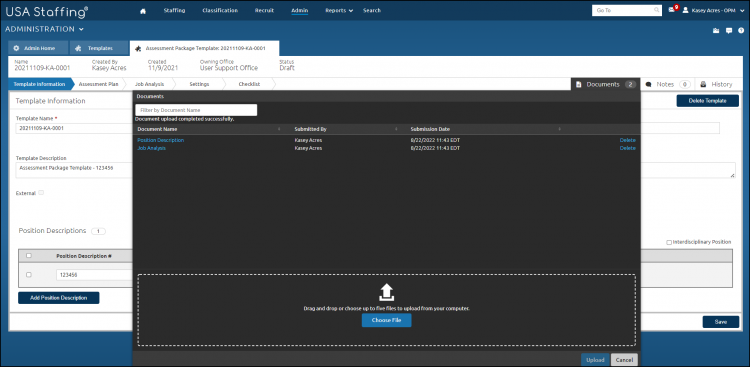Sort by Document Name column
The height and width of the screenshot is (367, 750).
[157, 129]
